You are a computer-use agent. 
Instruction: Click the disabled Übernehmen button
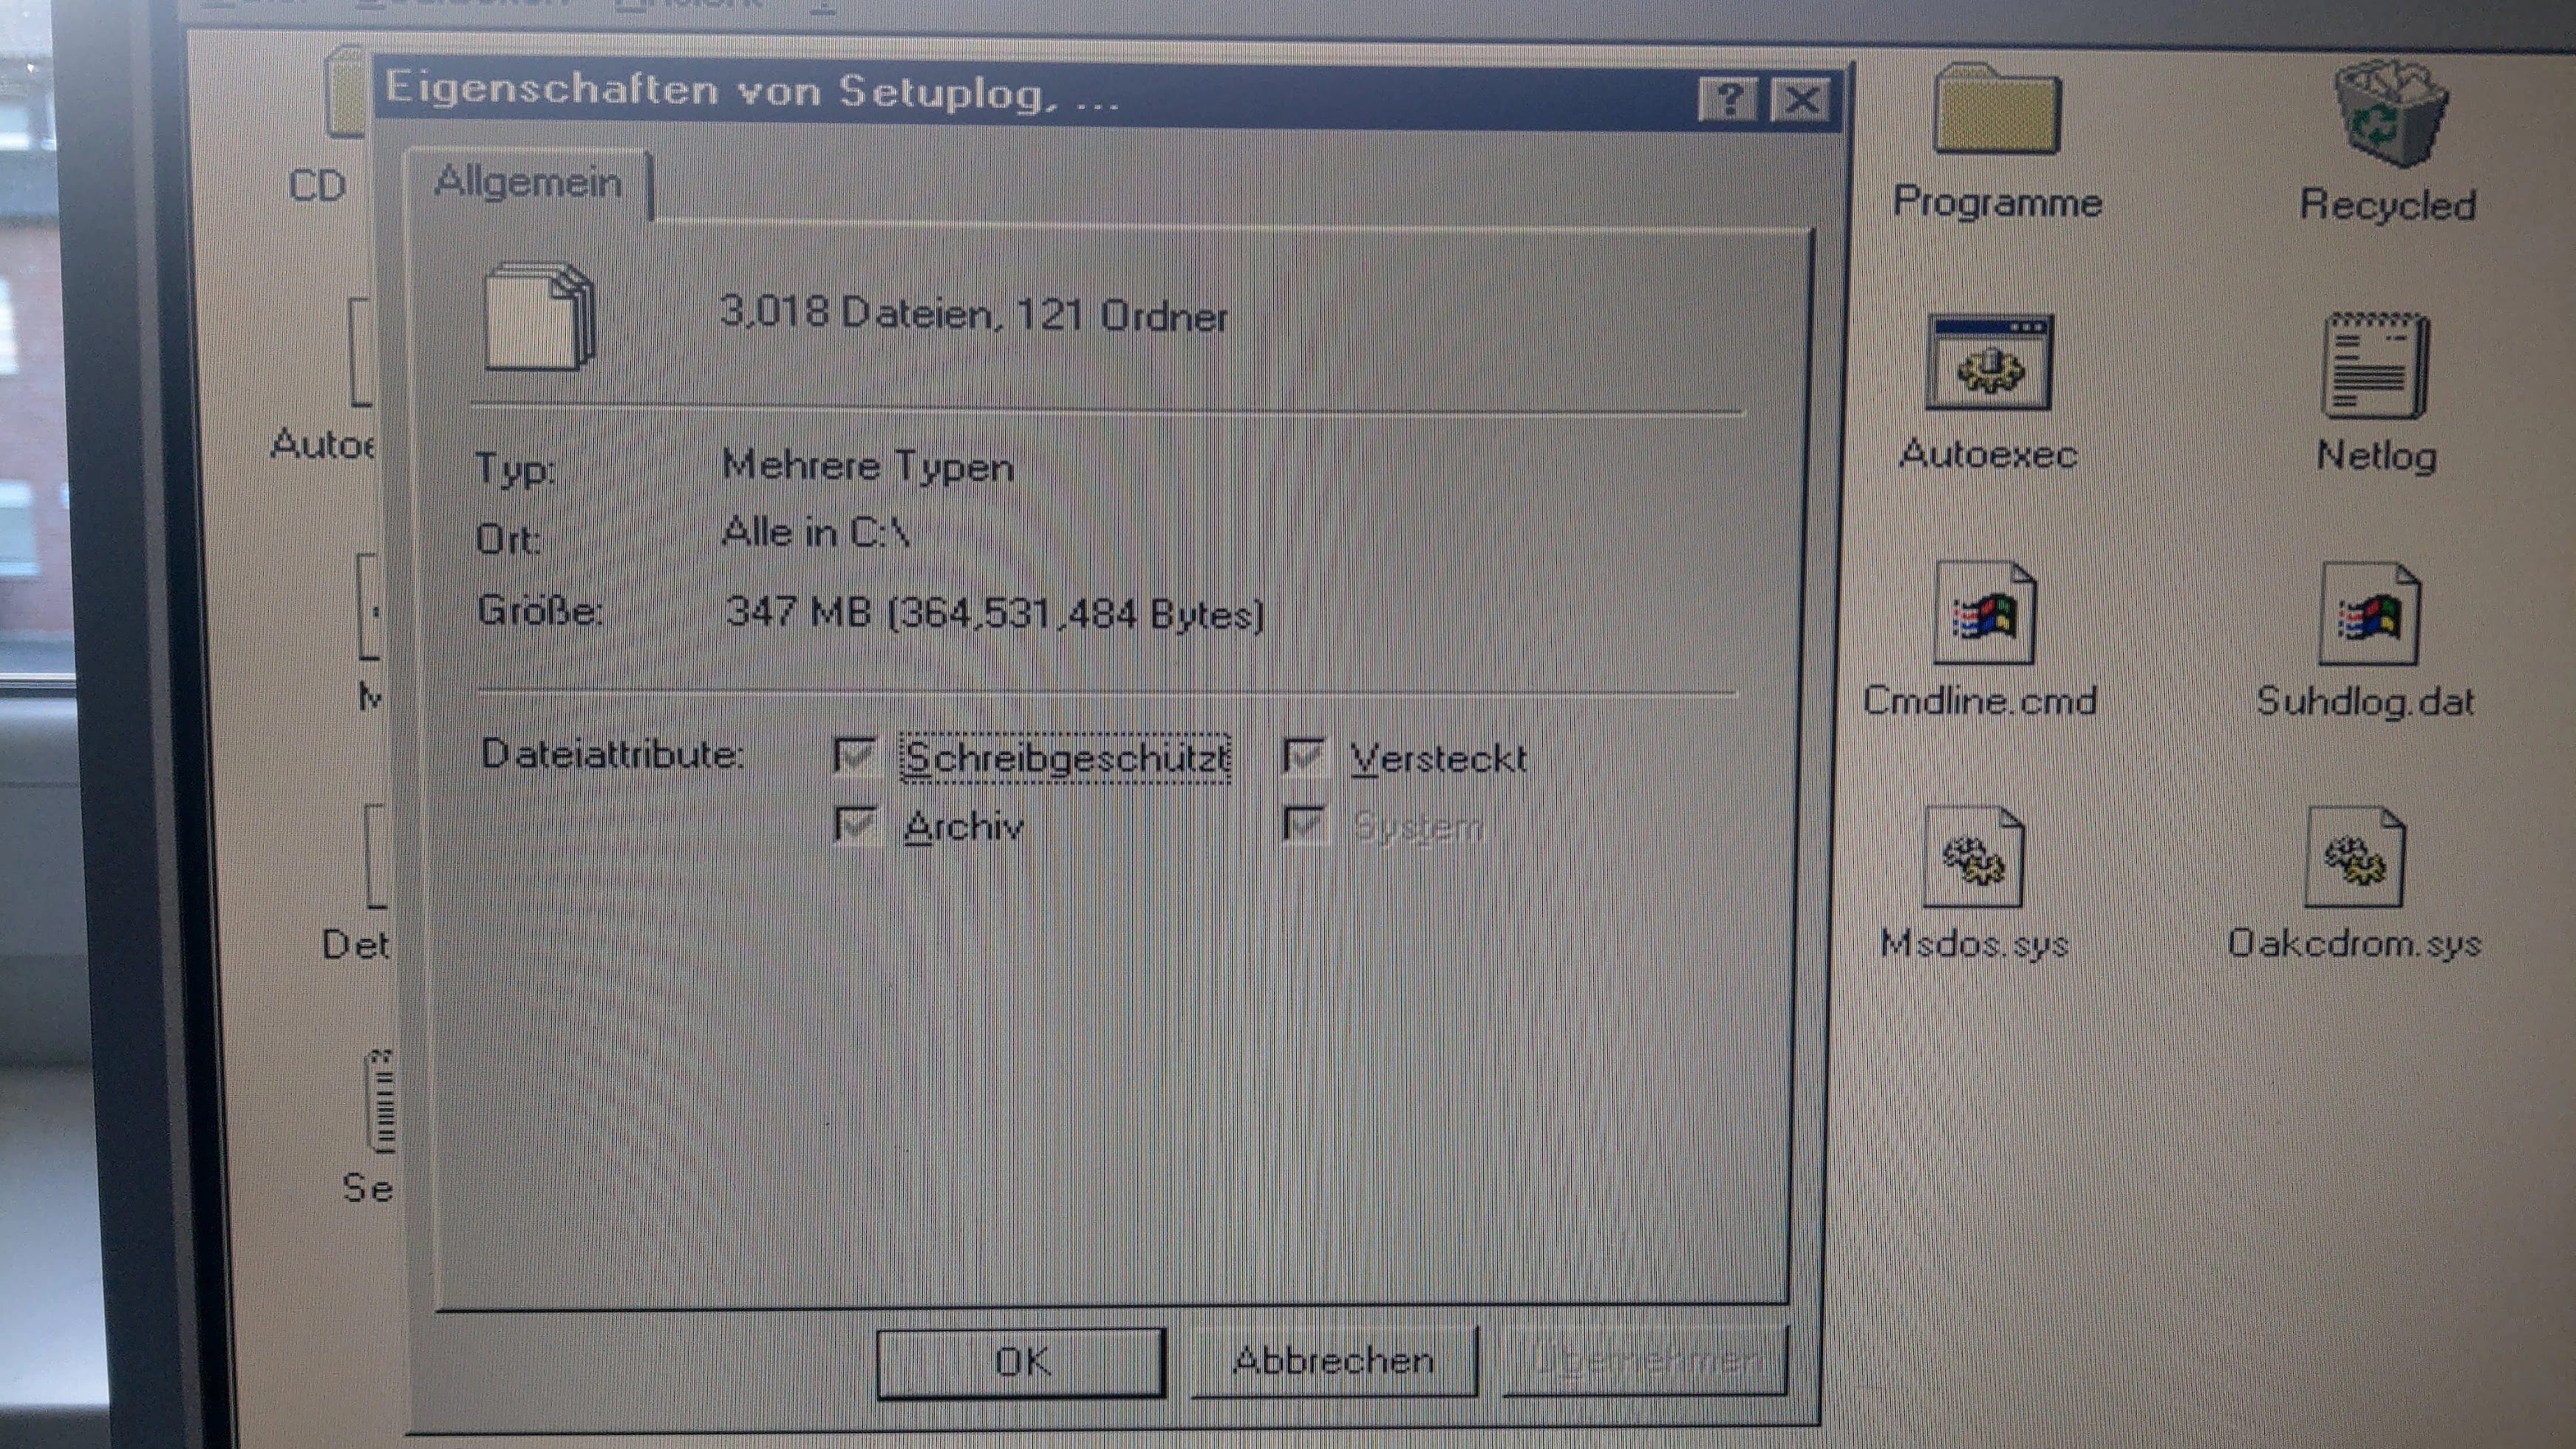(x=1646, y=1360)
